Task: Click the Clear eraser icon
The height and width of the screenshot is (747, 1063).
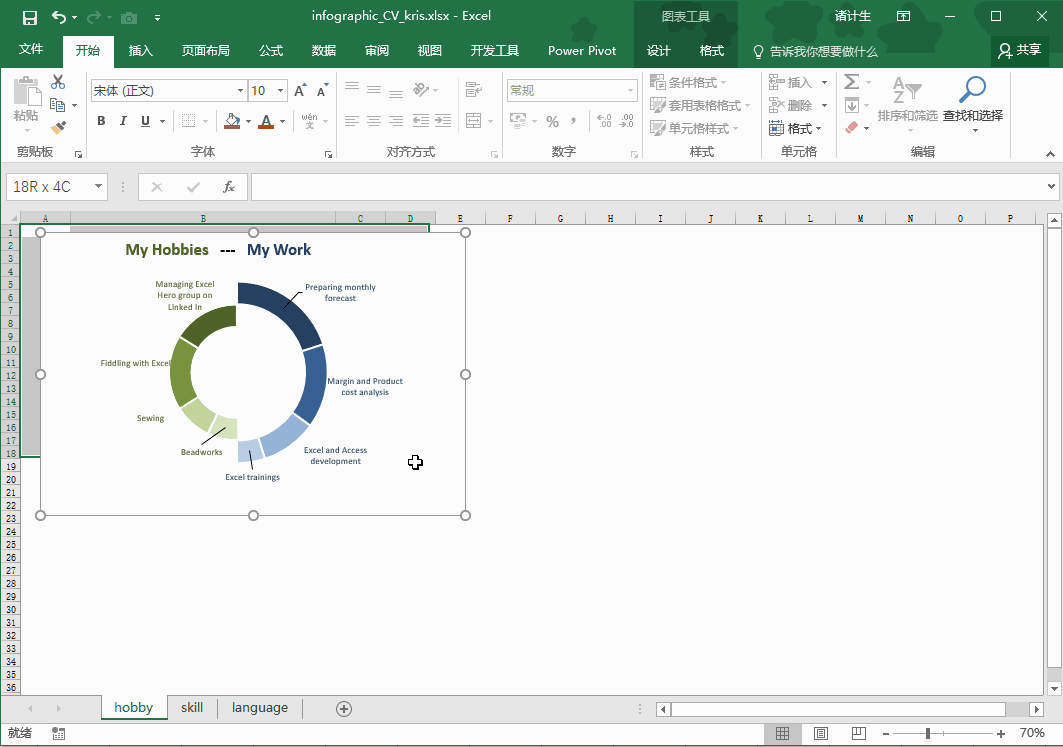Action: click(x=851, y=127)
